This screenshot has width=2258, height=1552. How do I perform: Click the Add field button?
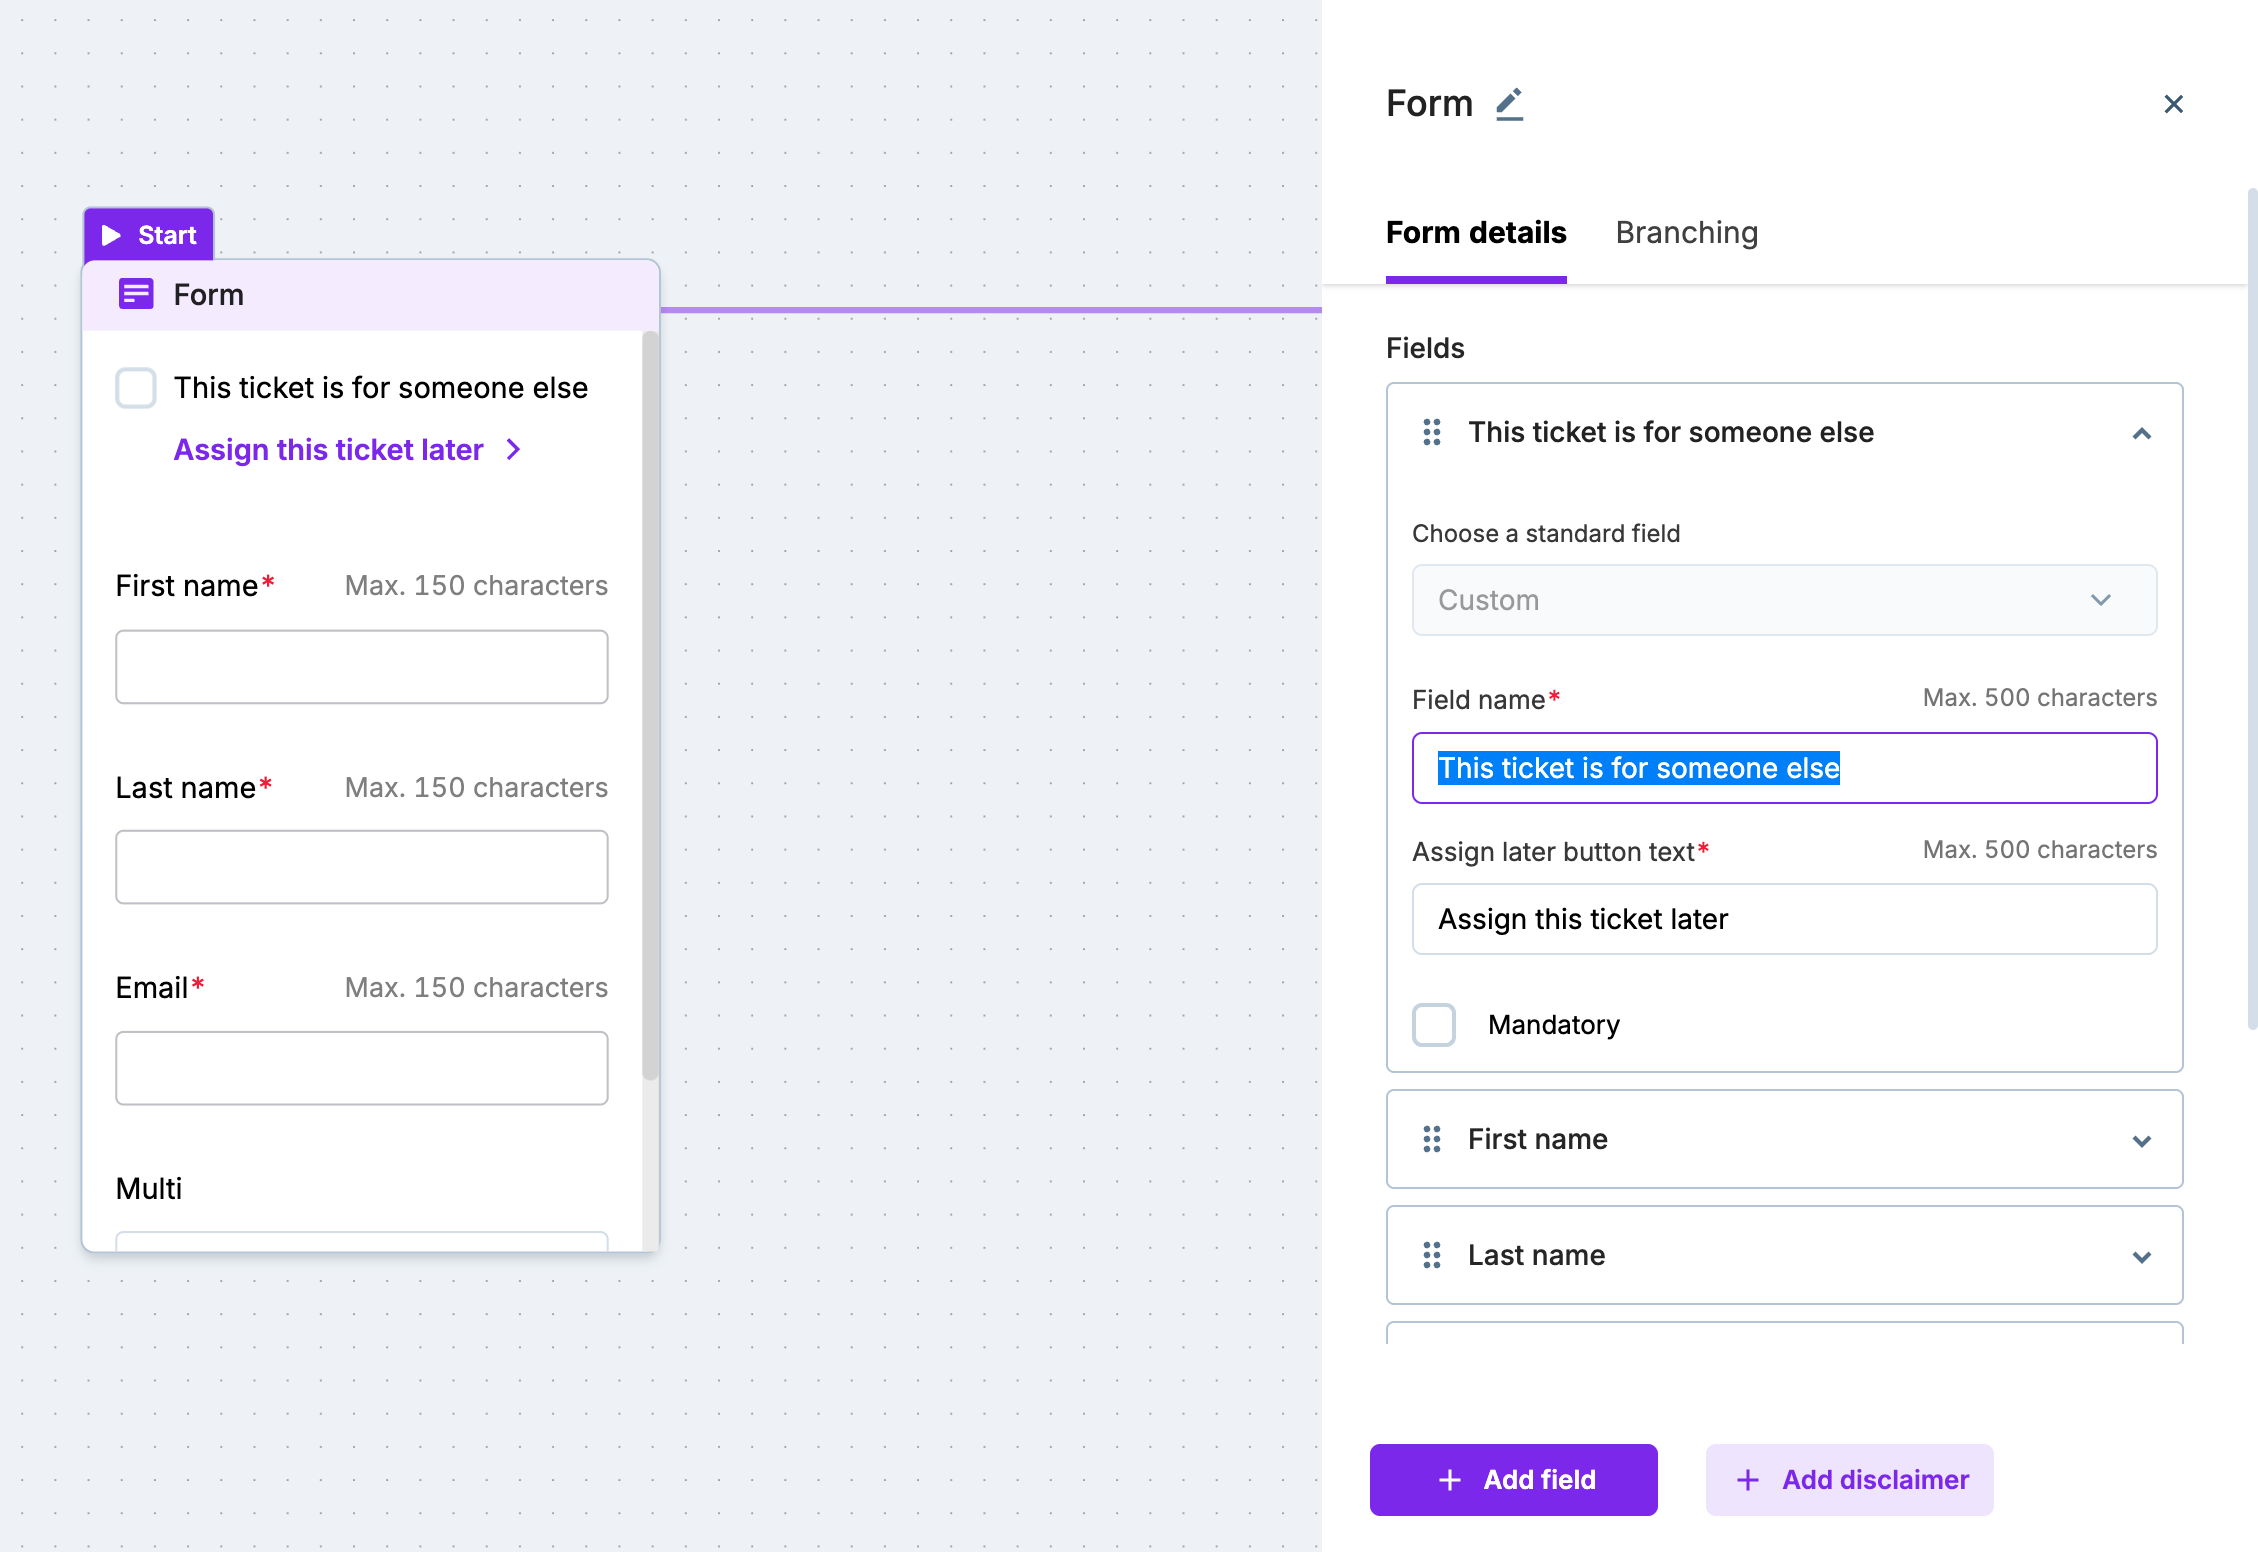(x=1513, y=1480)
